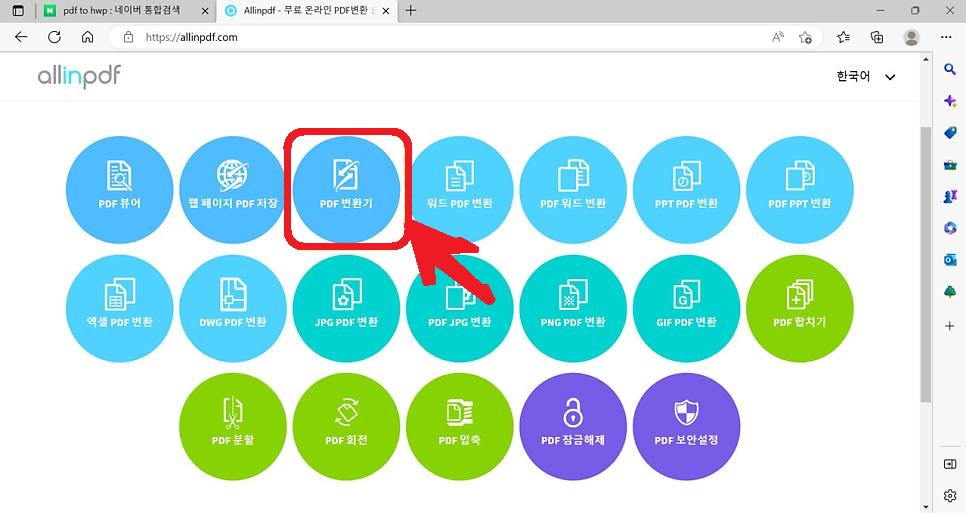
Task: Select the Allinpdf browser tab
Action: click(x=305, y=10)
